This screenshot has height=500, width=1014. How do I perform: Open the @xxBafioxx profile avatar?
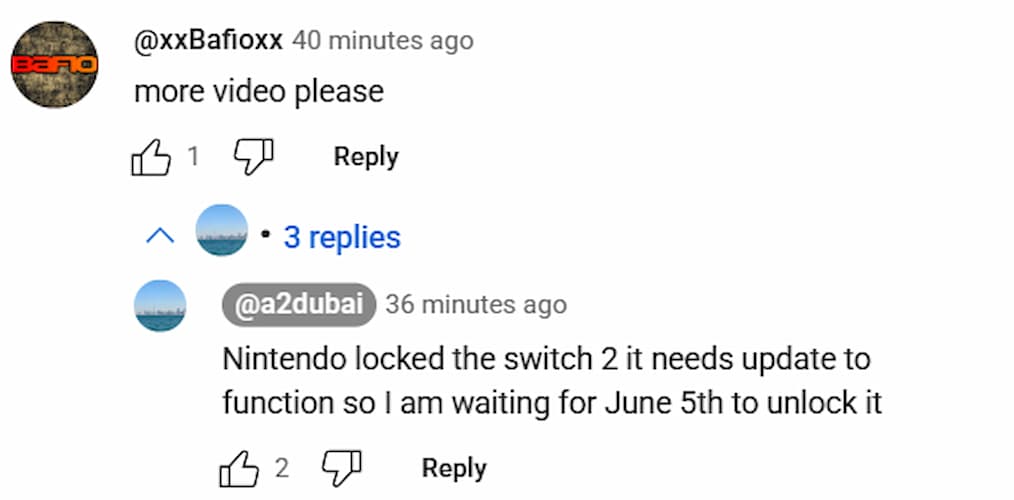point(55,64)
